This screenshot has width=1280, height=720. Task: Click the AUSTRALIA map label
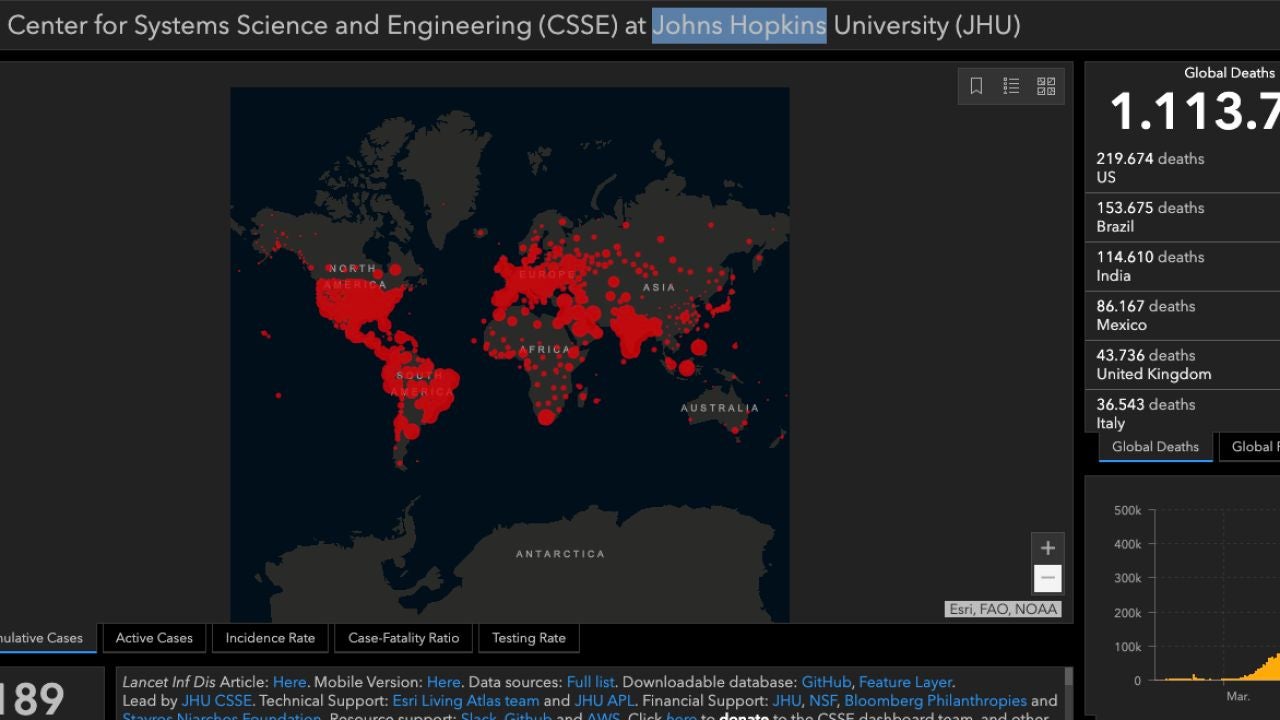coord(720,408)
